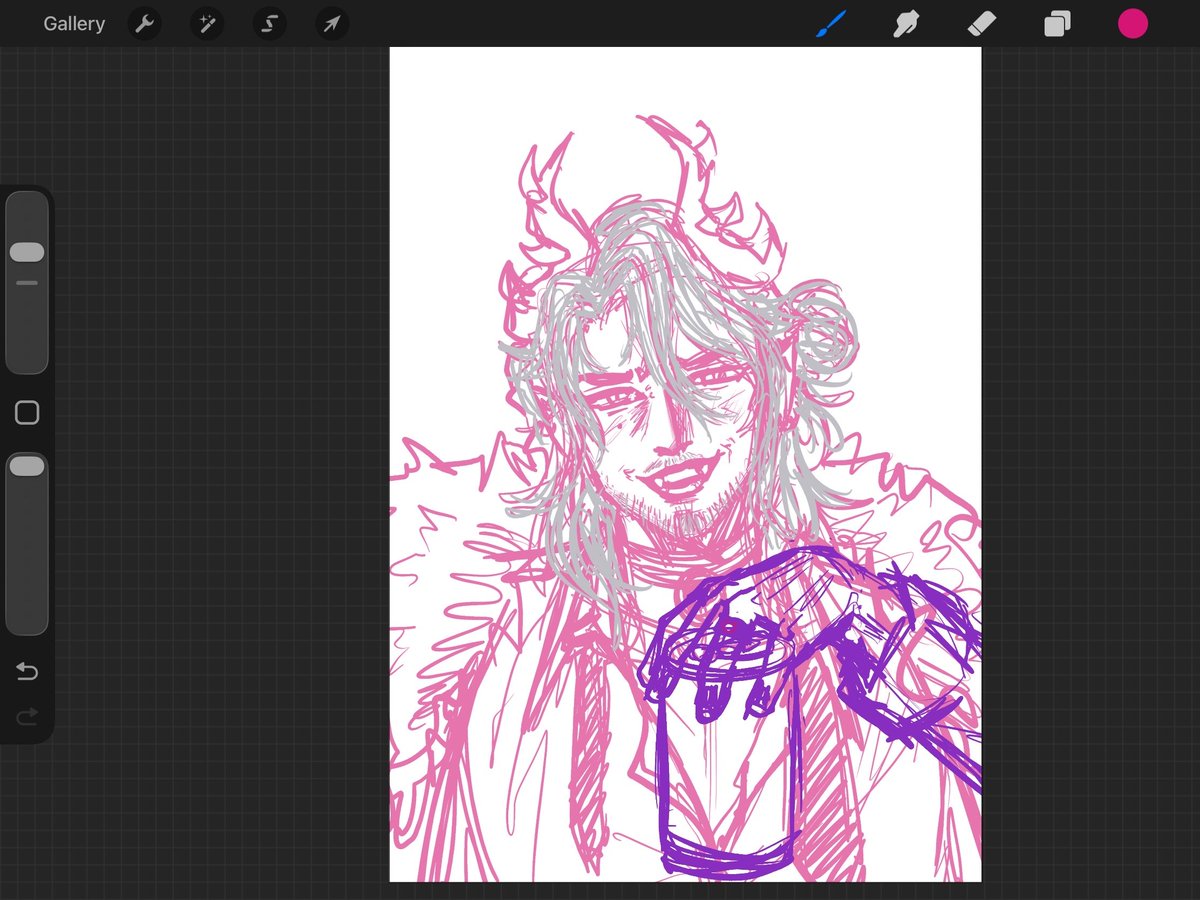This screenshot has width=1200, height=900.
Task: Select the Brush tool
Action: (831, 24)
